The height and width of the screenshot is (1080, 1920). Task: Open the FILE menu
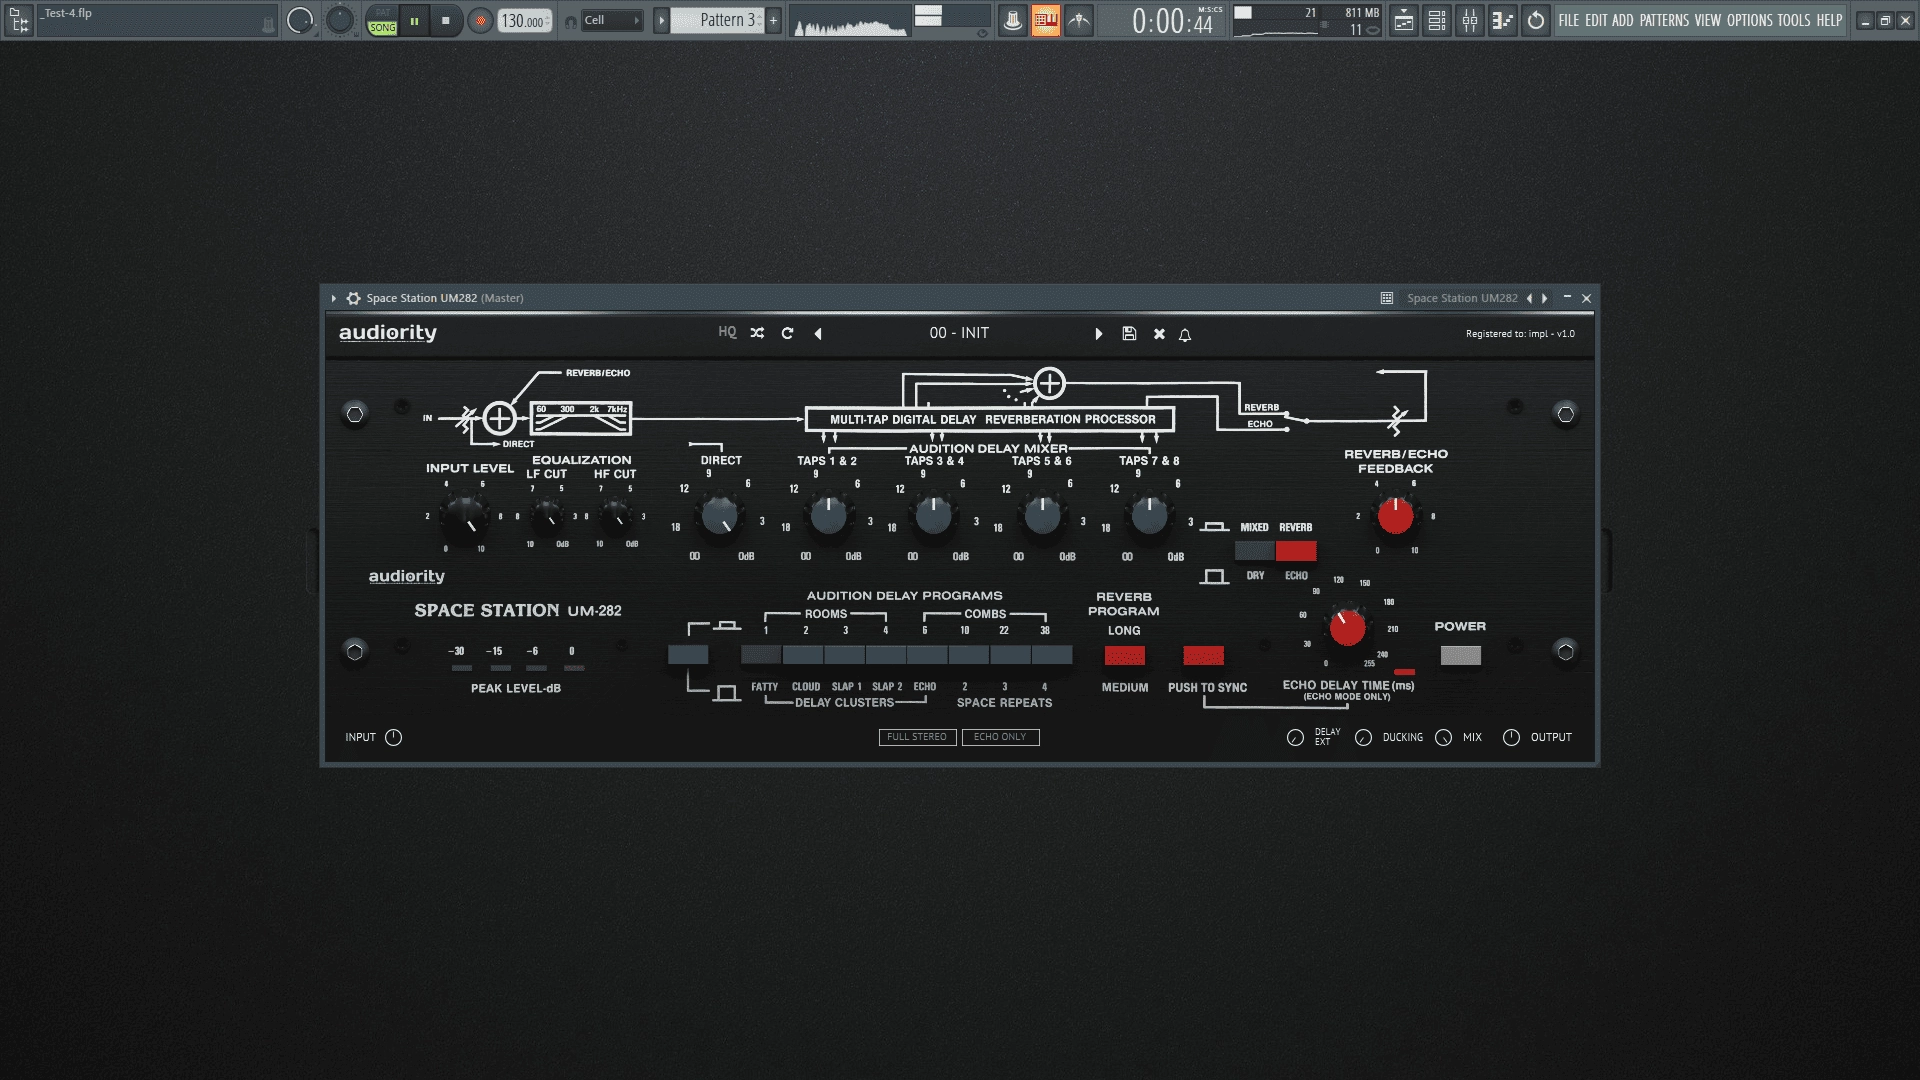[1569, 20]
